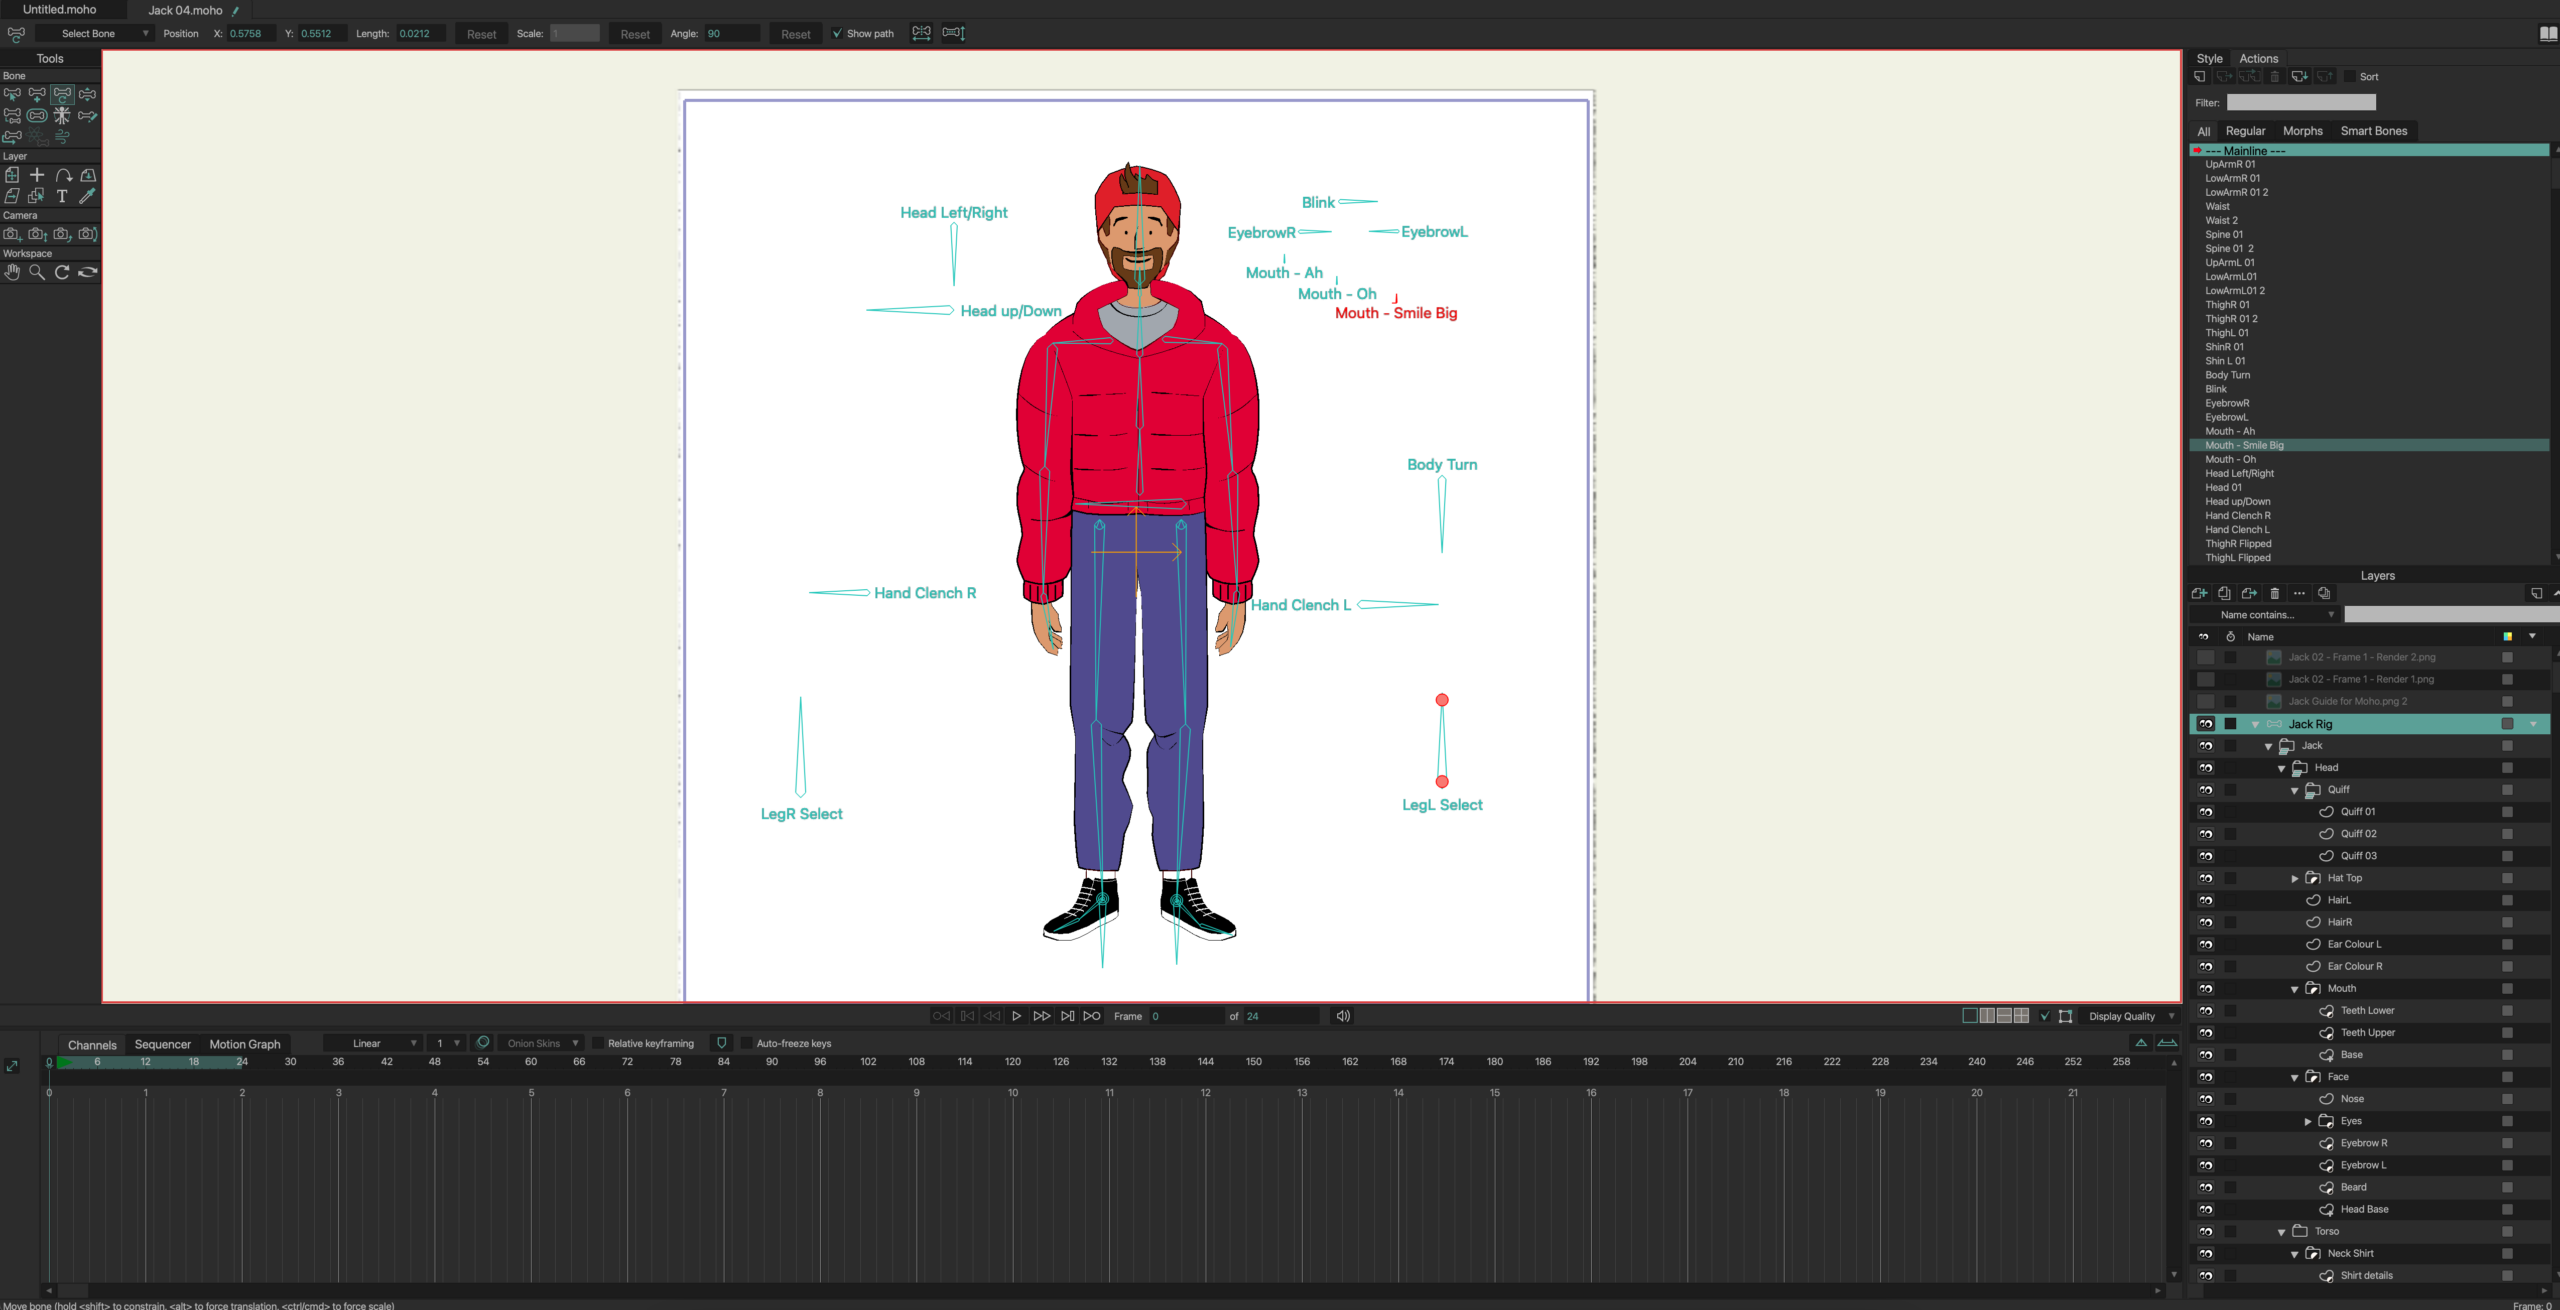The image size is (2560, 1310).
Task: Switch to the Morphs actions tab
Action: point(2302,131)
